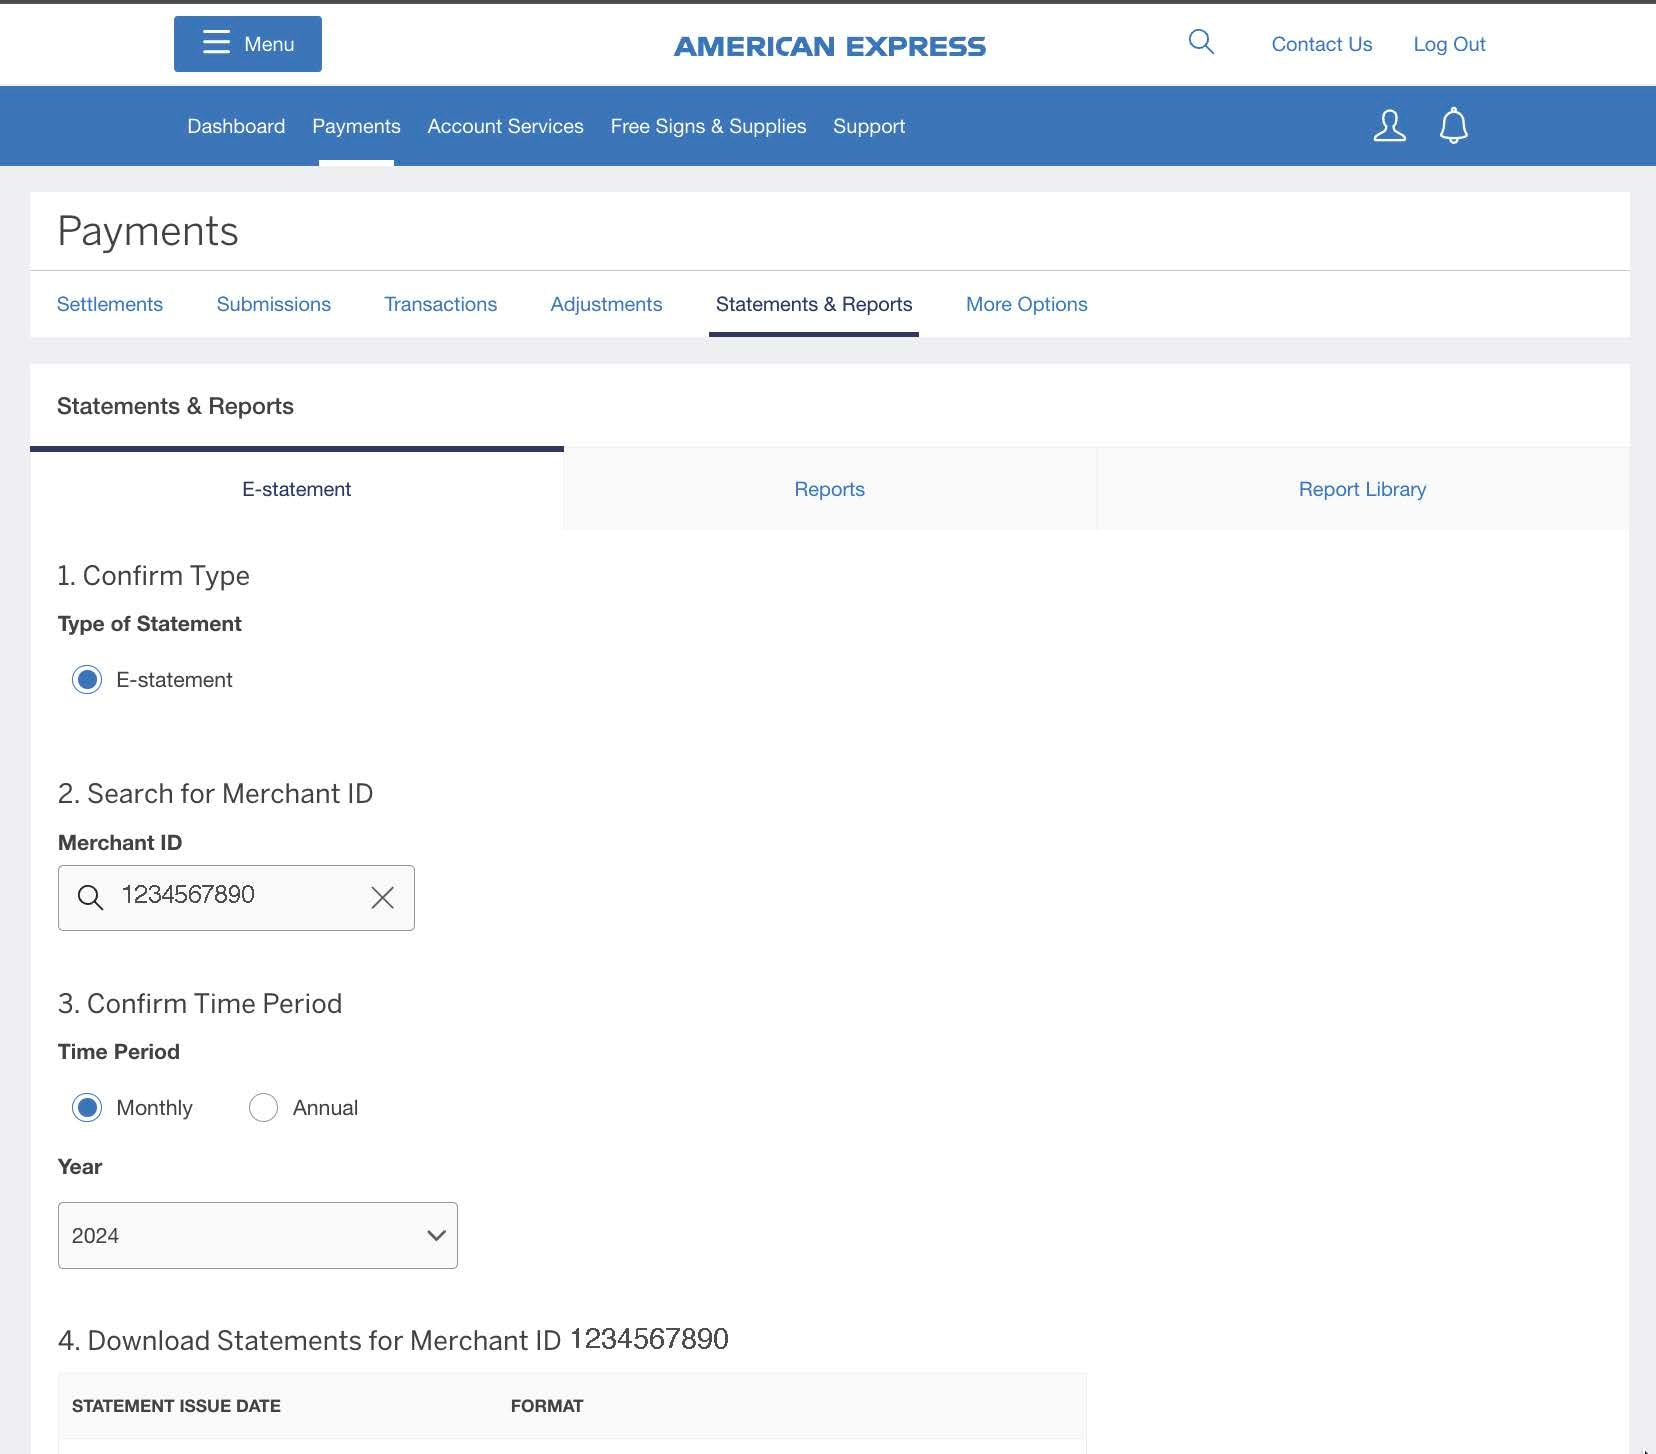1656x1454 pixels.
Task: Open the More Options menu
Action: (x=1026, y=304)
